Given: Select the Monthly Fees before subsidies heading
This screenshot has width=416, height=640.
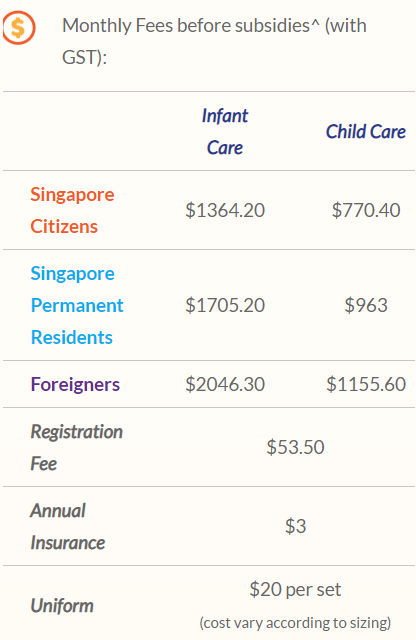Looking at the screenshot, I should click(x=214, y=41).
